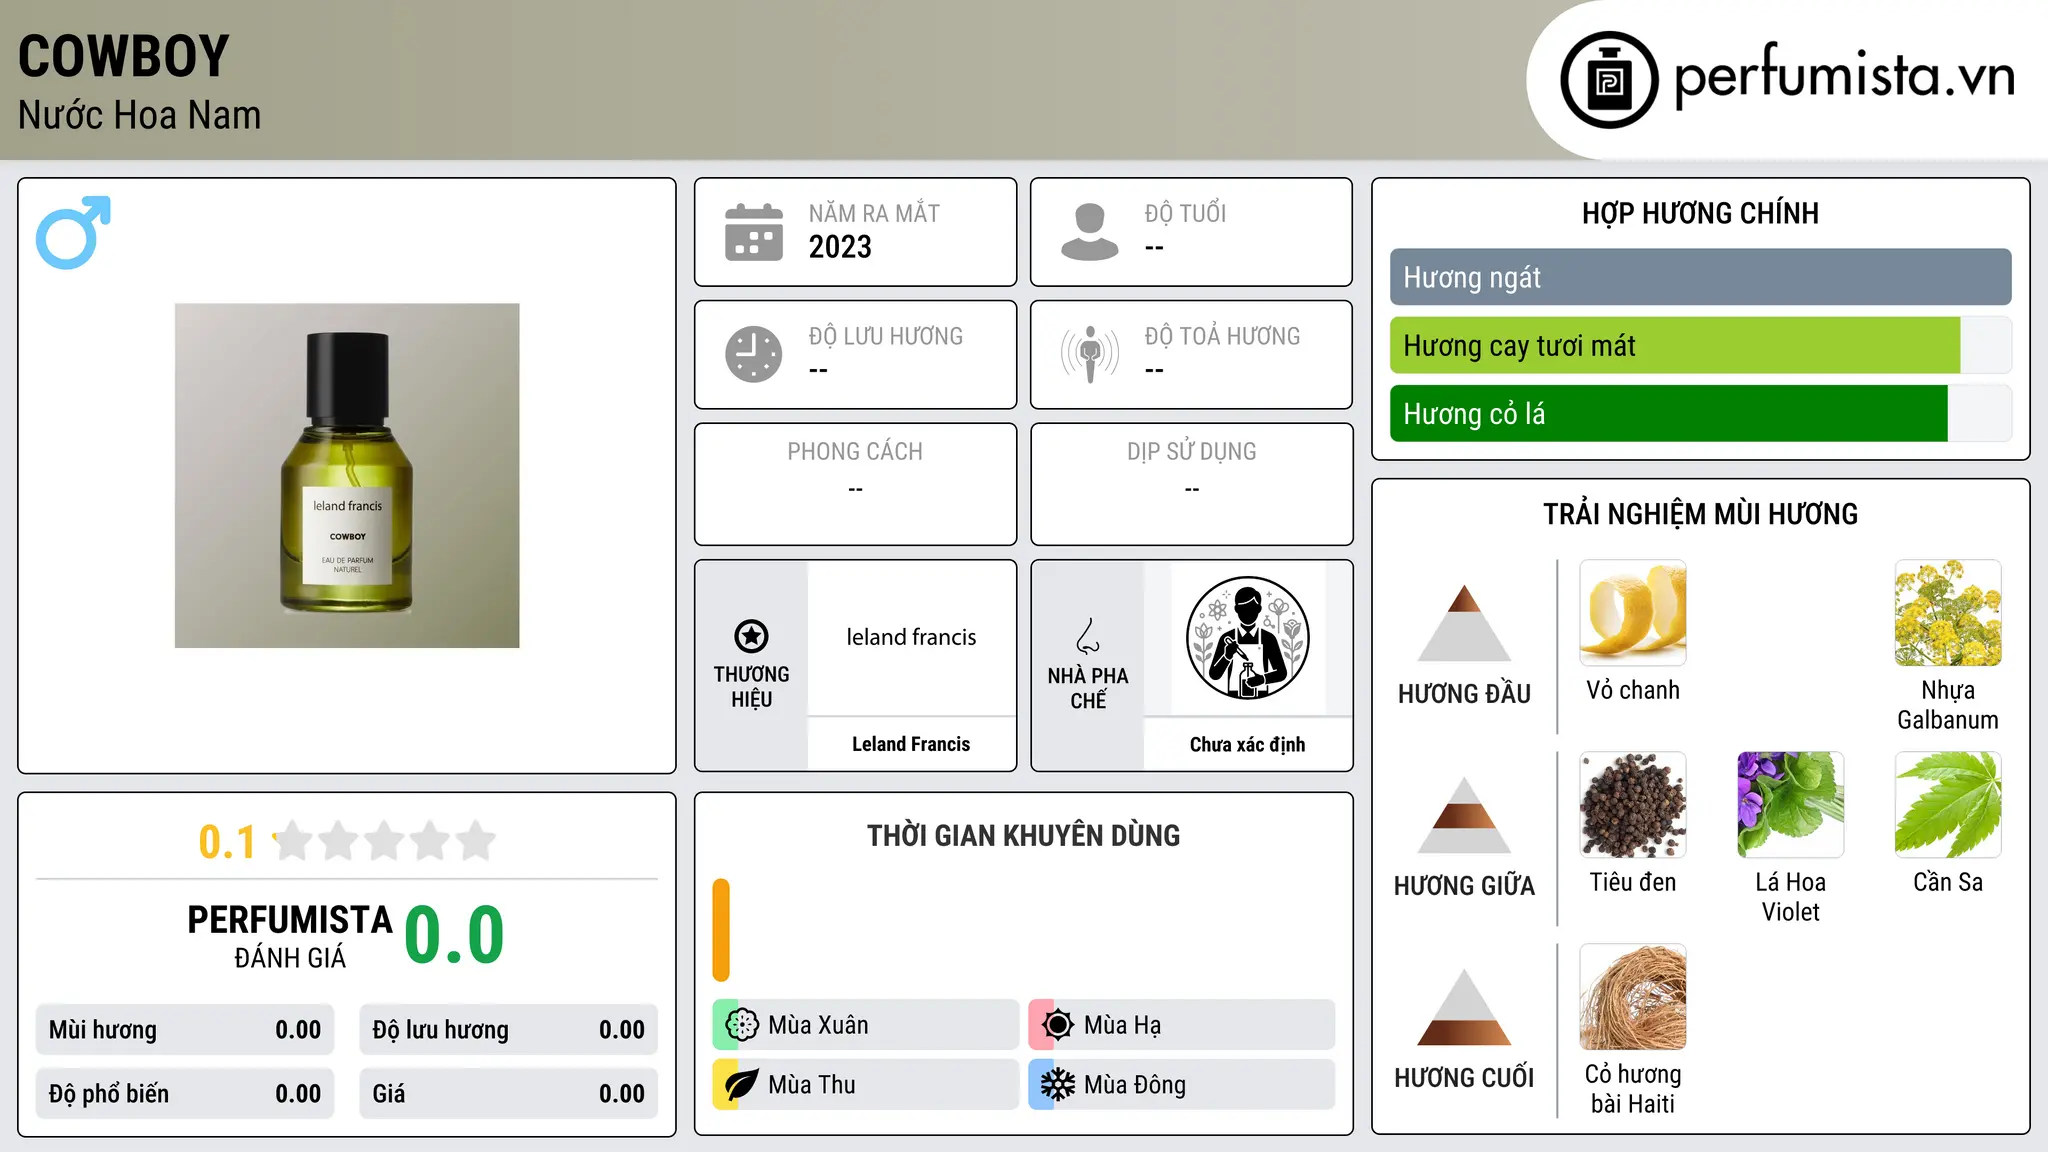Click the Nước Hoa Nam subtitle
Screen dimensions: 2048x1152
tap(139, 115)
